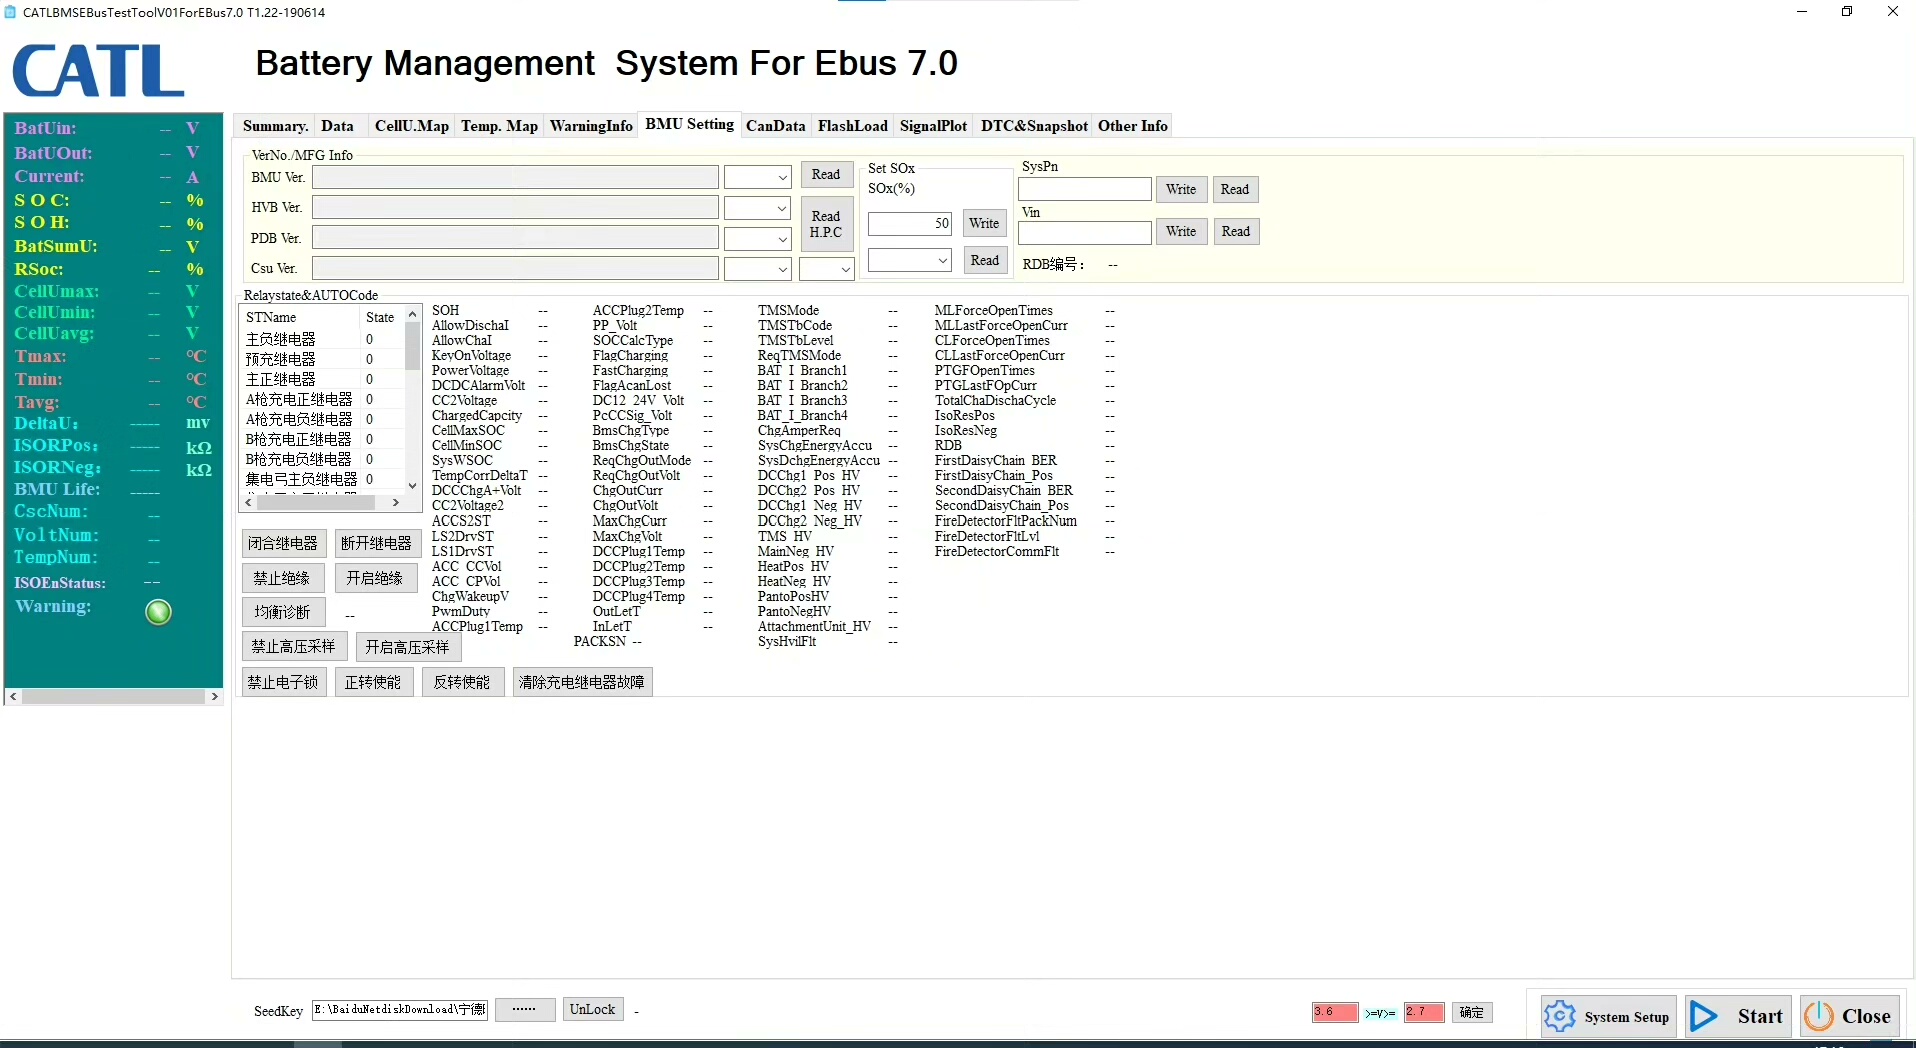
Task: Open the Summary tab
Action: [275, 126]
